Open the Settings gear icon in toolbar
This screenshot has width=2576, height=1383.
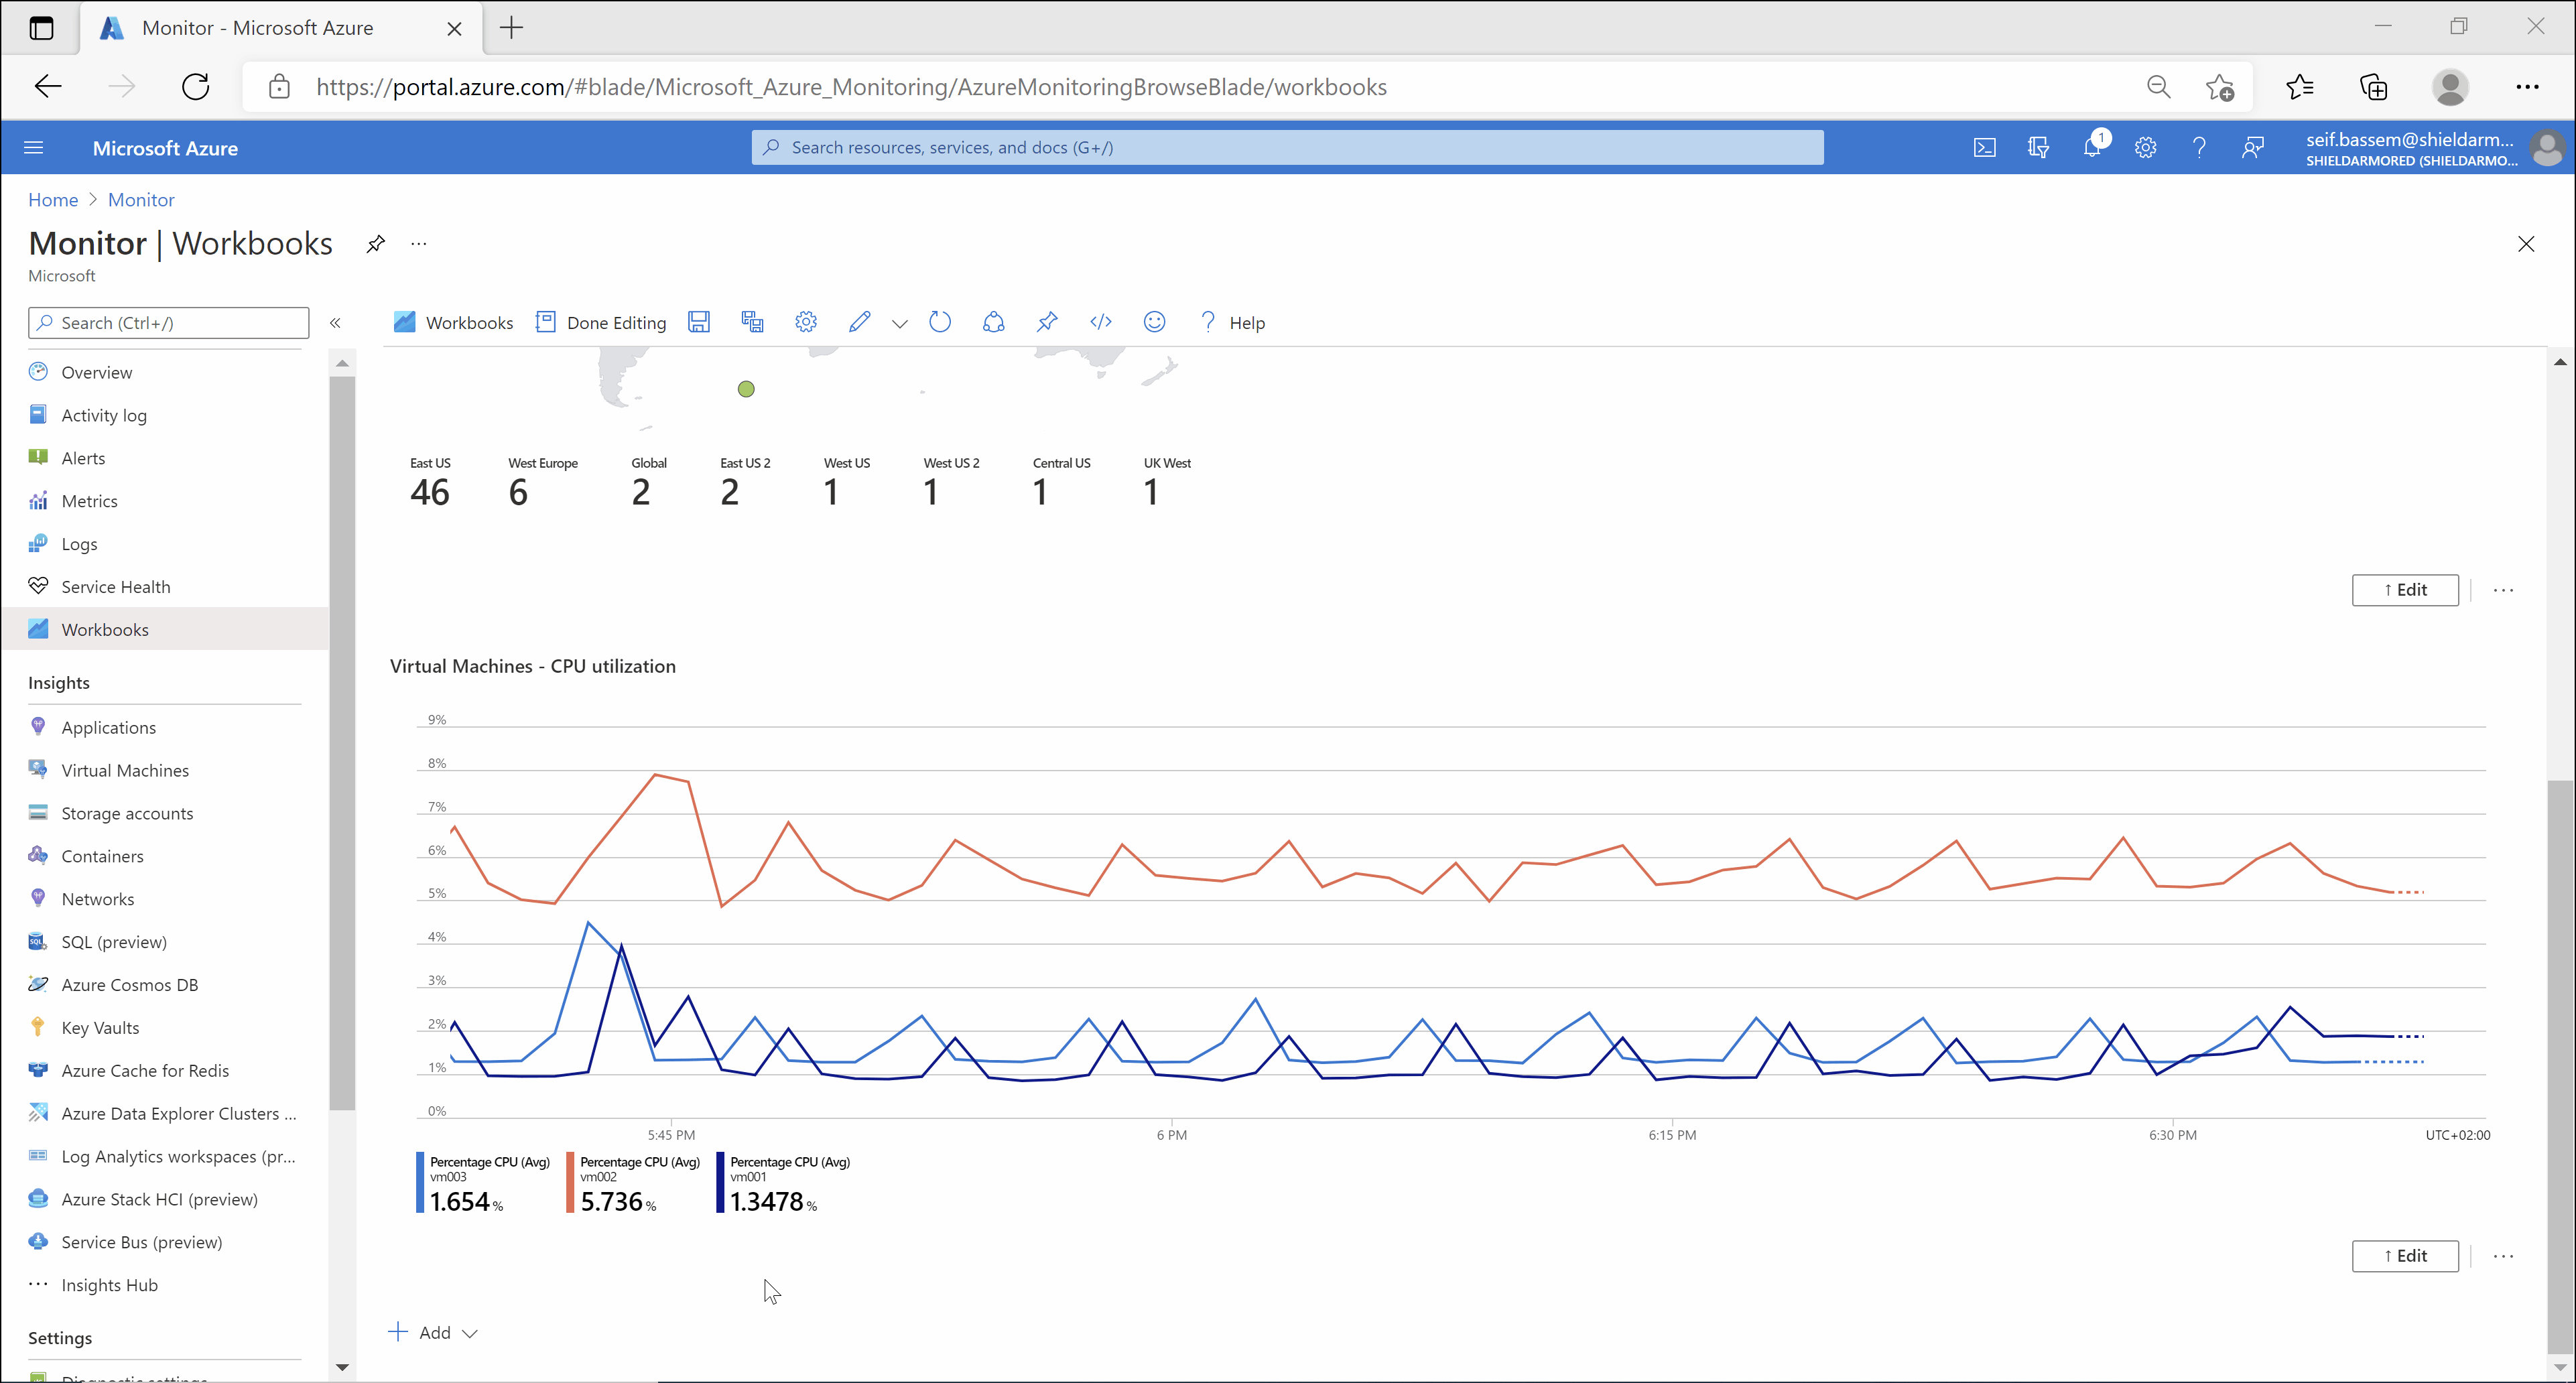pos(806,322)
